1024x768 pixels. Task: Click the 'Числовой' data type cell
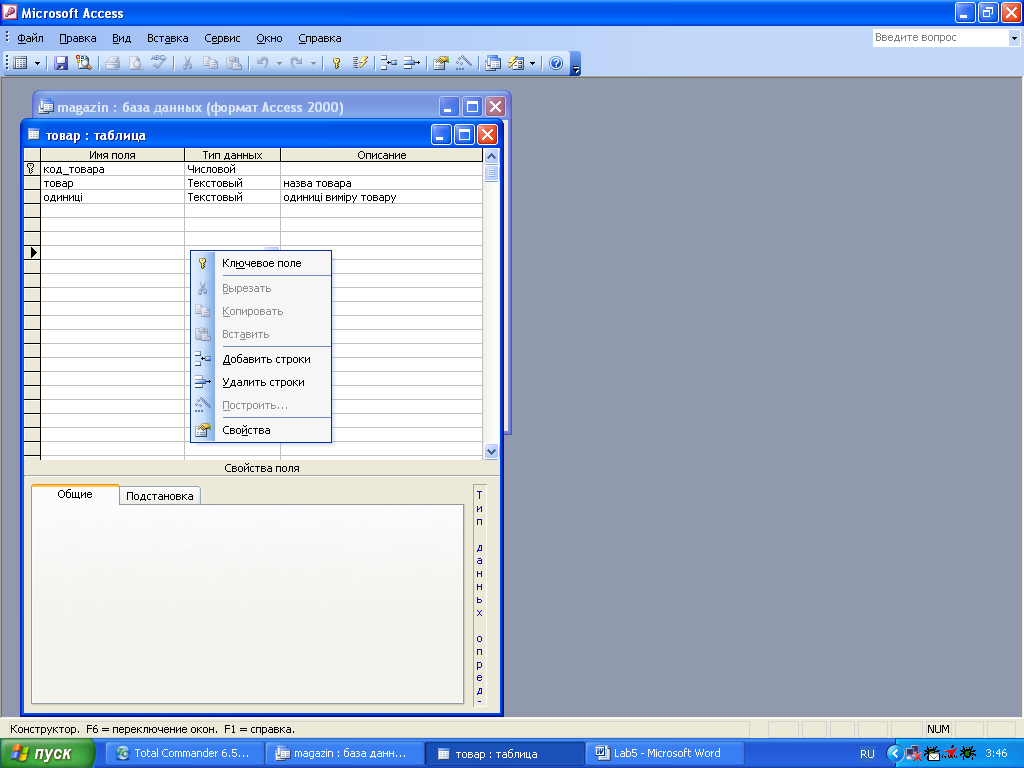(232, 169)
